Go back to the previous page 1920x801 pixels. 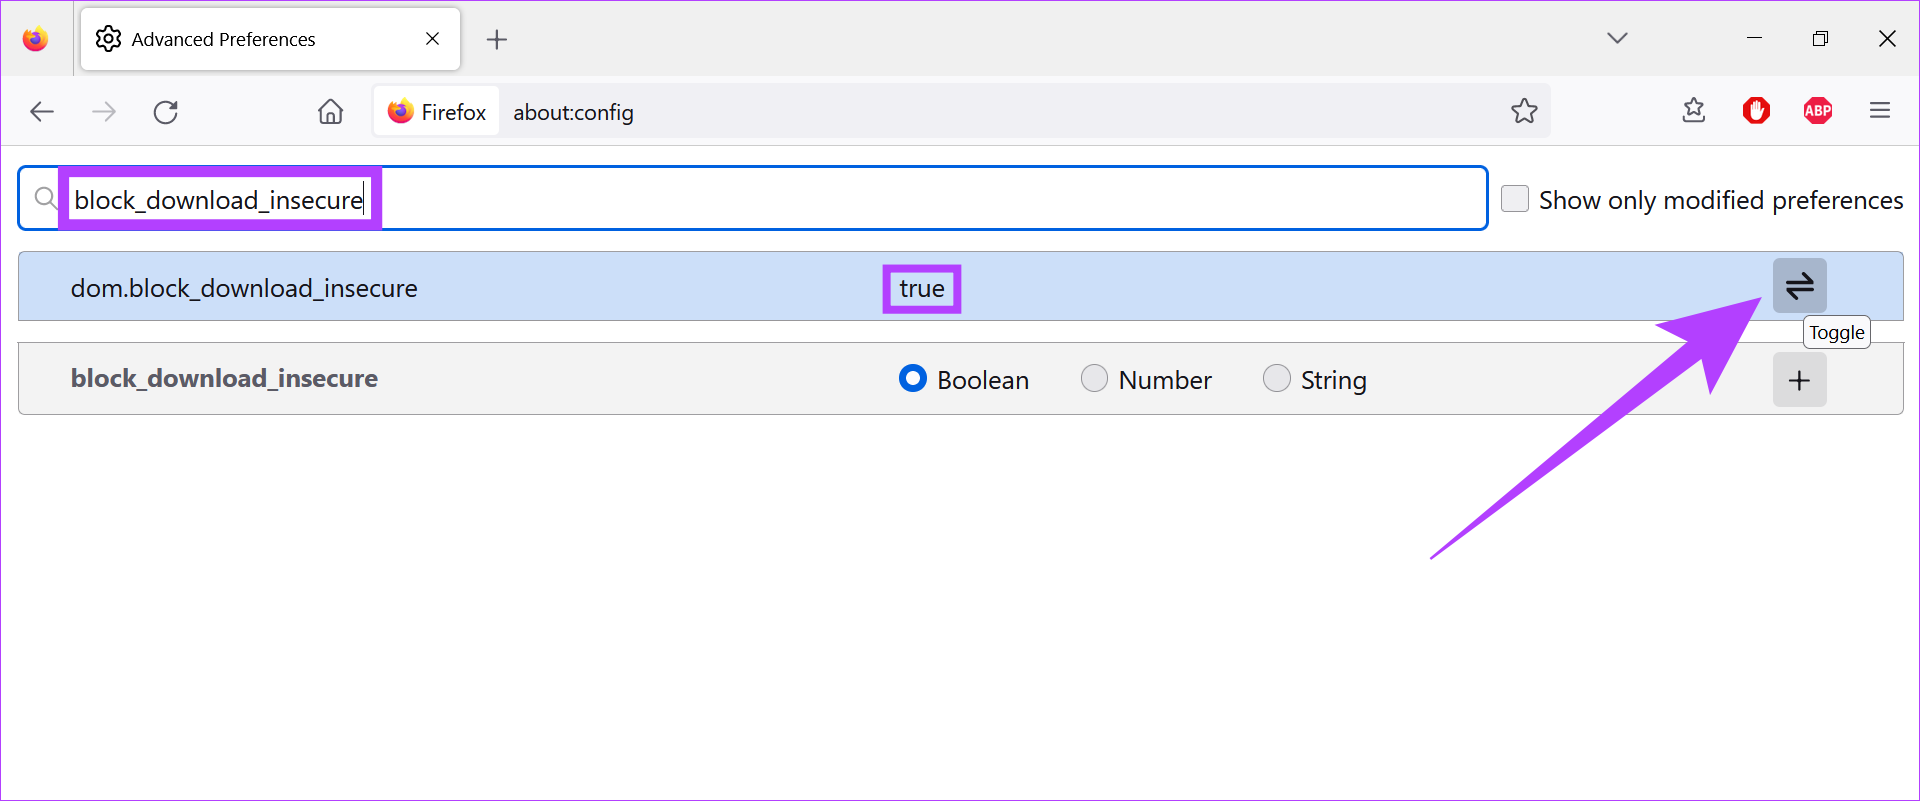[42, 112]
